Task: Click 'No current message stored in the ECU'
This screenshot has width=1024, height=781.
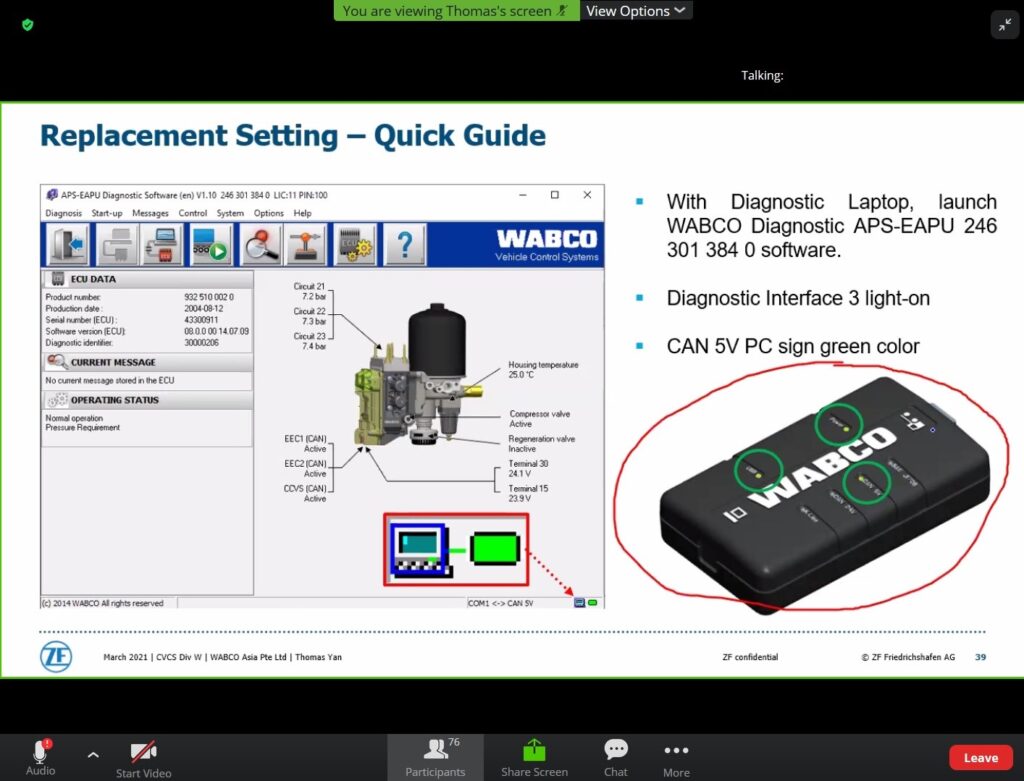Action: click(110, 380)
